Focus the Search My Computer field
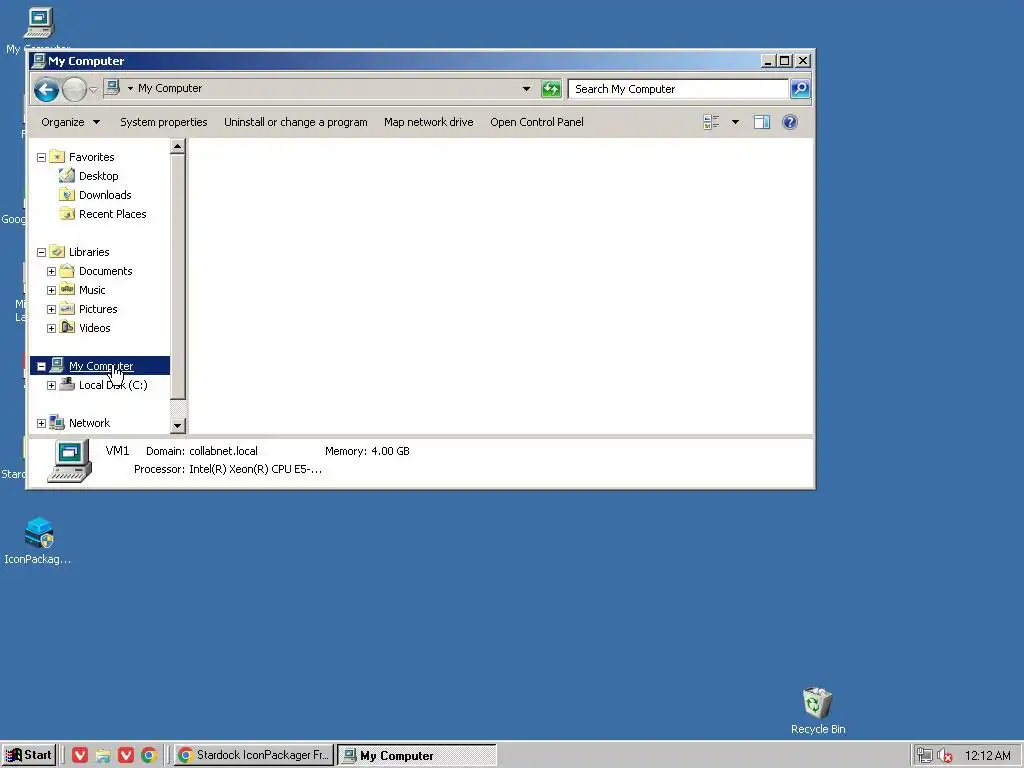This screenshot has width=1024, height=768. [678, 89]
